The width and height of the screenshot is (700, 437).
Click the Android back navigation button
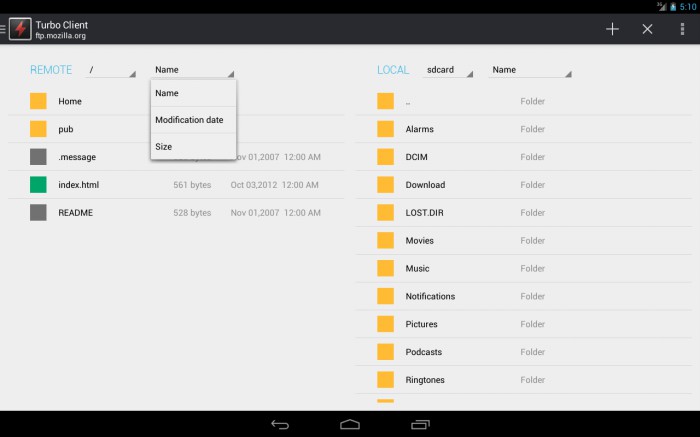point(280,425)
